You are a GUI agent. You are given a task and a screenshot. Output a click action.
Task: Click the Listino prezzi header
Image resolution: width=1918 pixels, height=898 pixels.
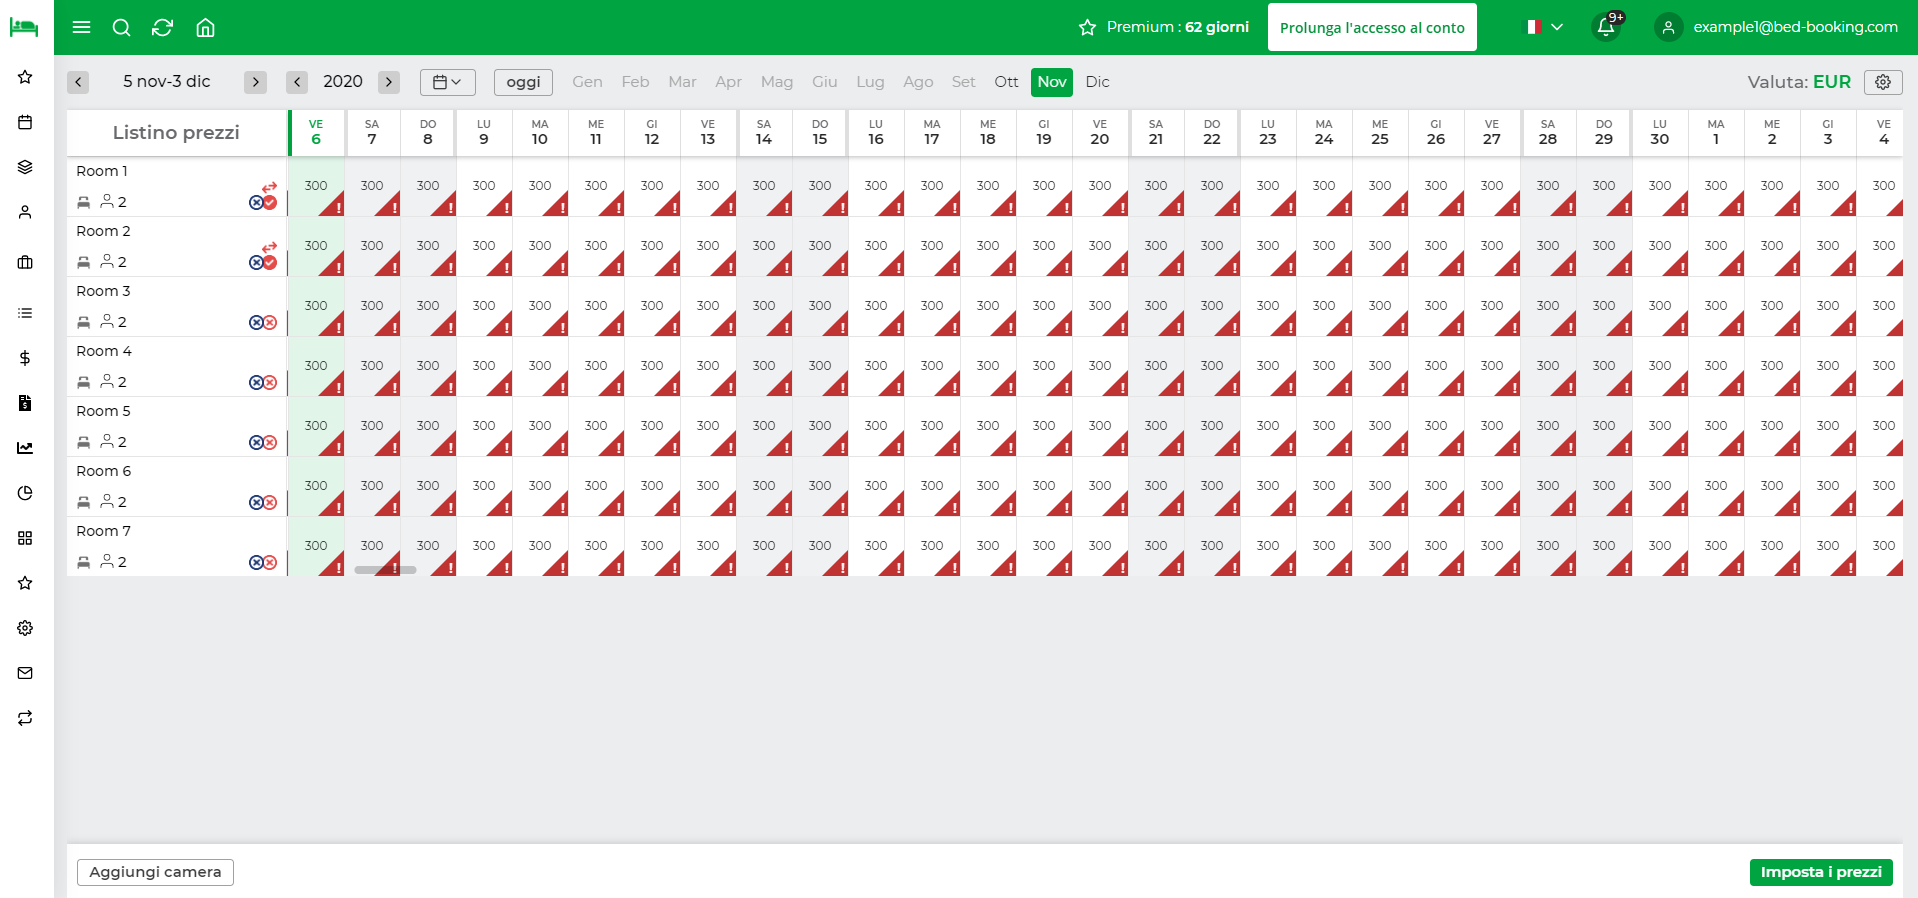[x=176, y=132]
